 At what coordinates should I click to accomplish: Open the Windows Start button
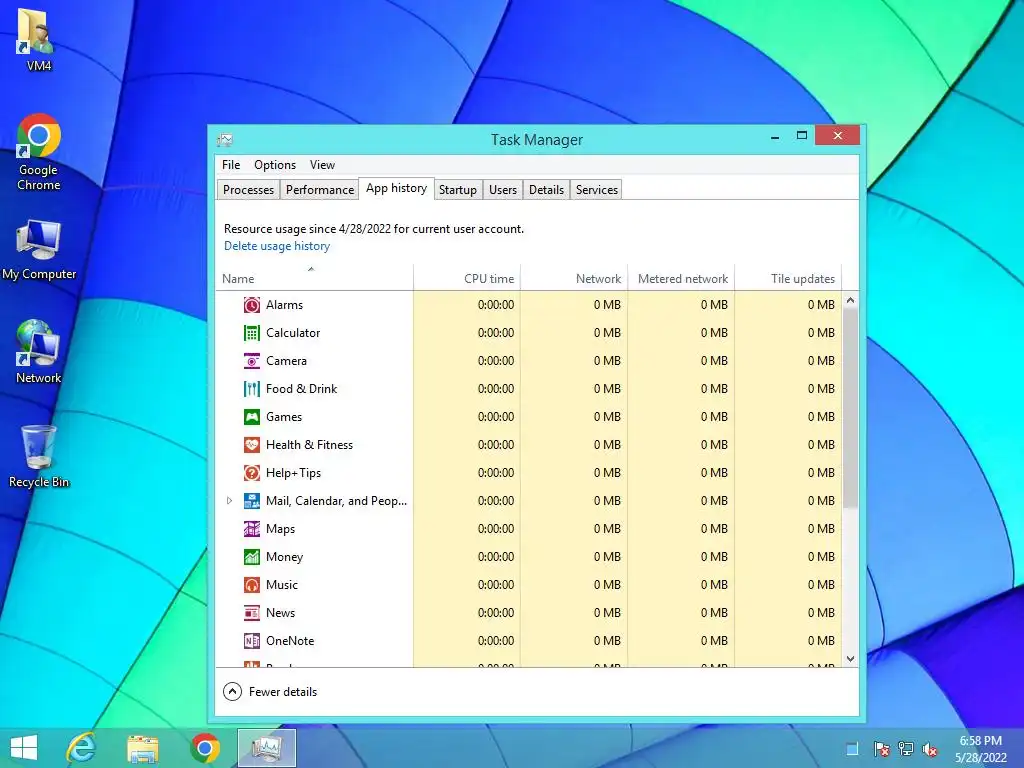[x=24, y=748]
